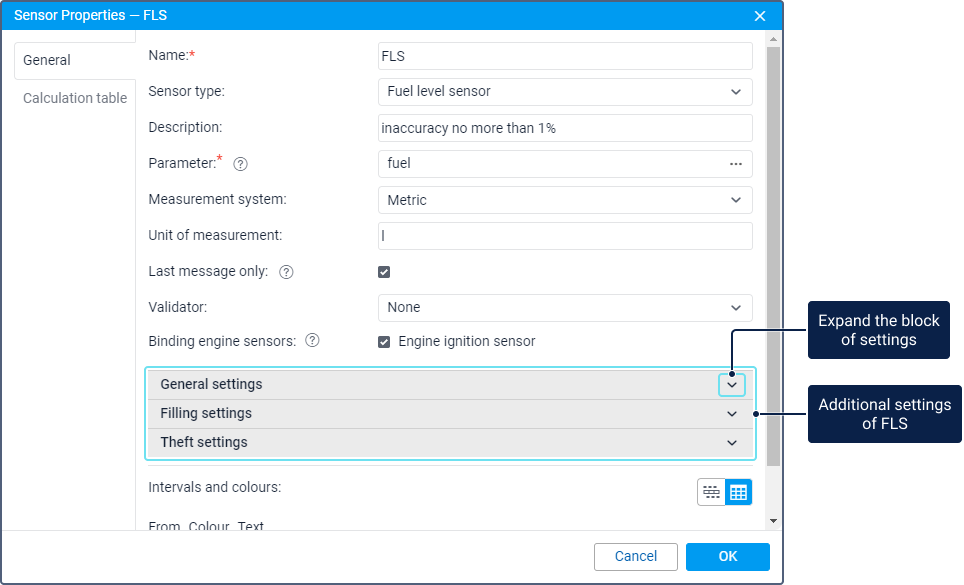The image size is (964, 585).
Task: Untick the Last message only checkbox
Action: click(x=384, y=272)
